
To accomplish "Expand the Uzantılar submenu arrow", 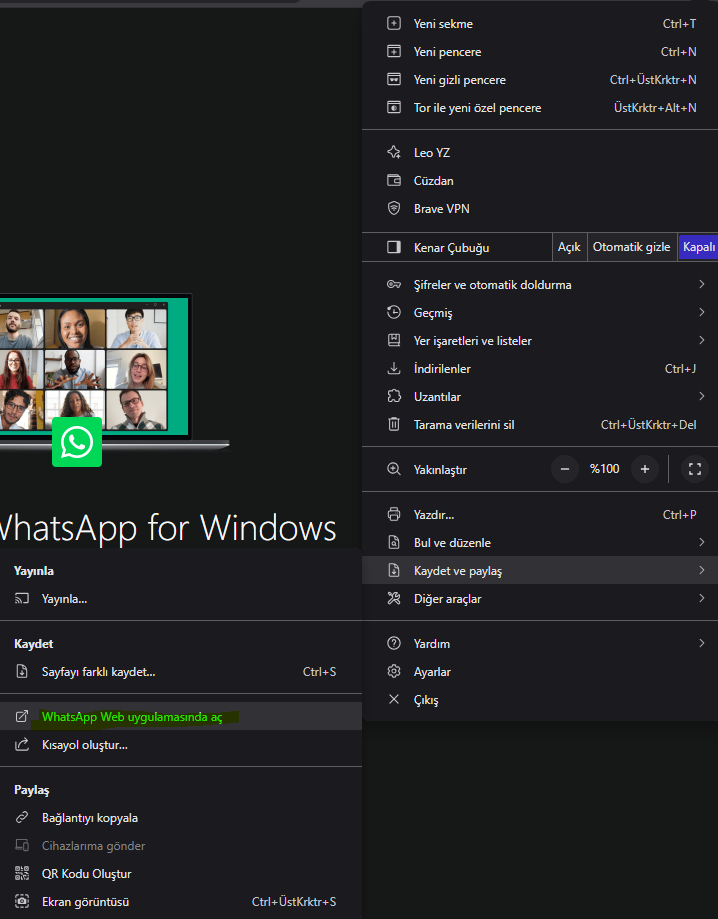I will [702, 396].
